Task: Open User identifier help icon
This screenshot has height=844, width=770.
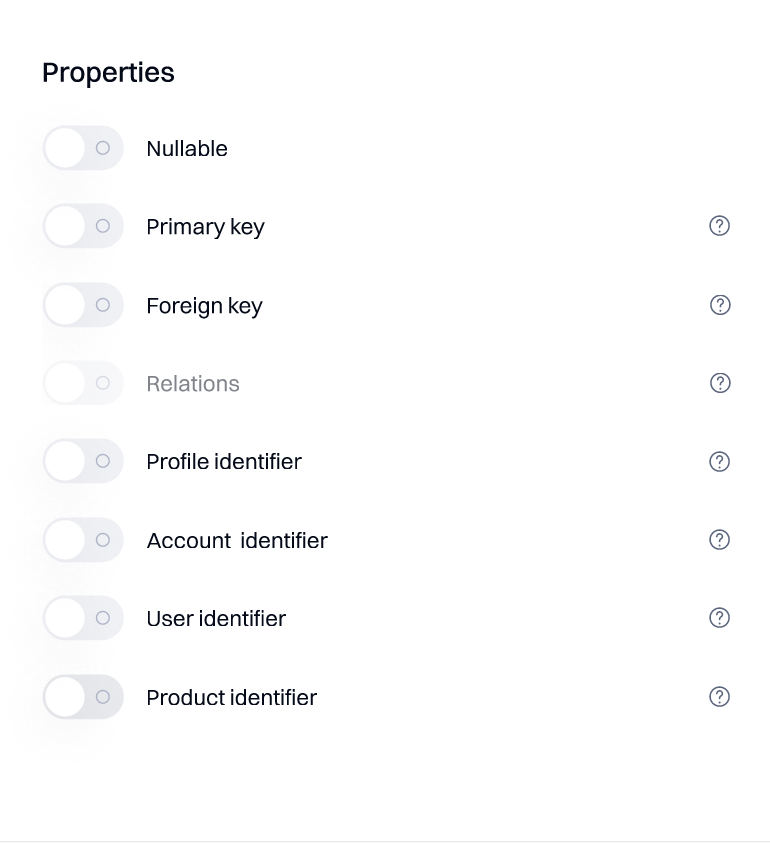Action: point(719,618)
